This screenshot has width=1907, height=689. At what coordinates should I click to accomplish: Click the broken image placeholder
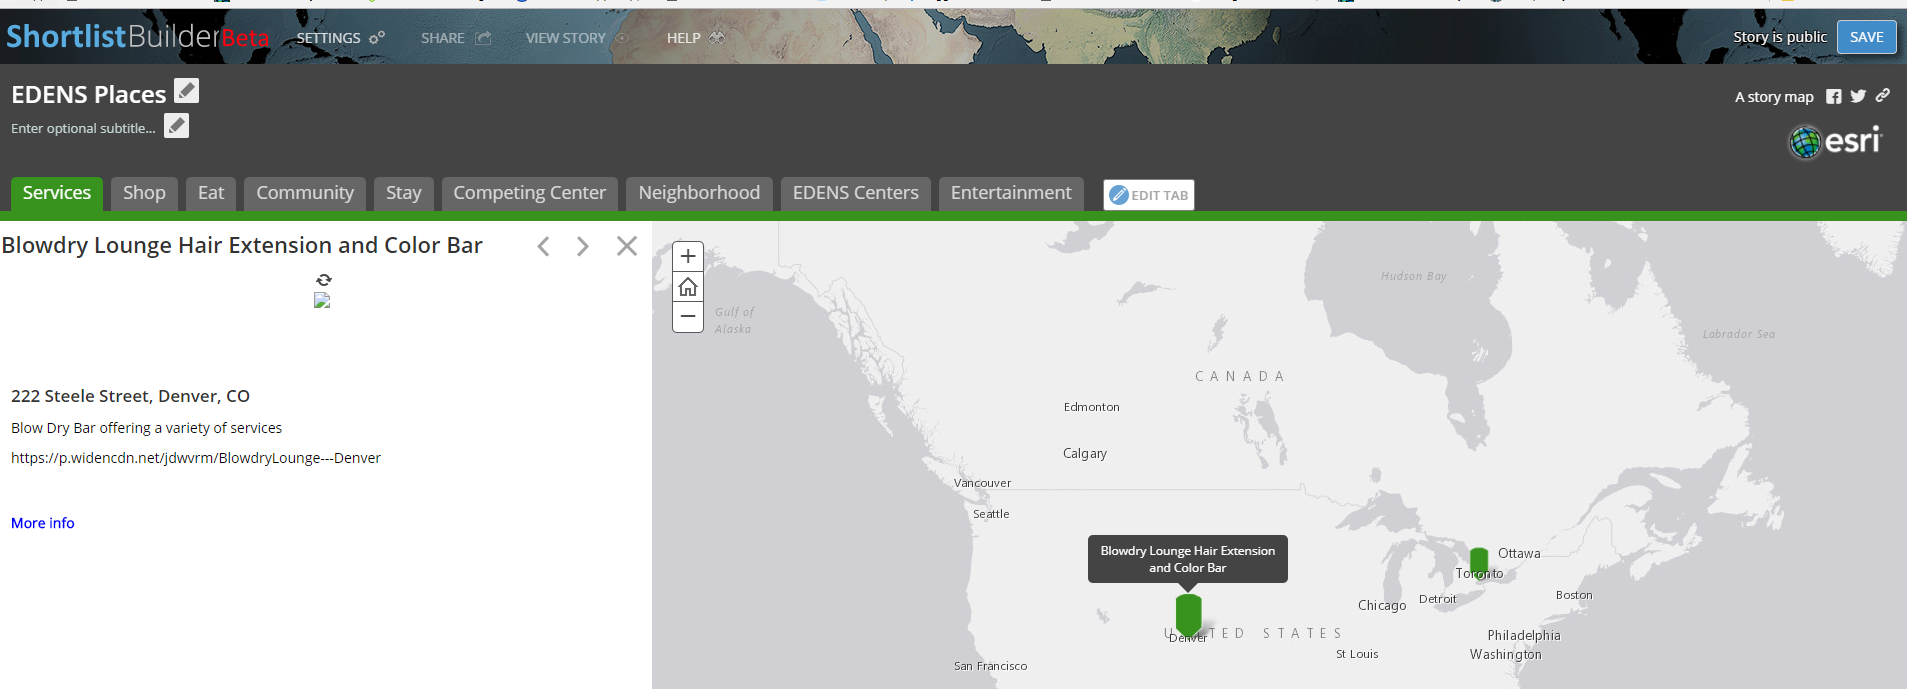(x=322, y=300)
